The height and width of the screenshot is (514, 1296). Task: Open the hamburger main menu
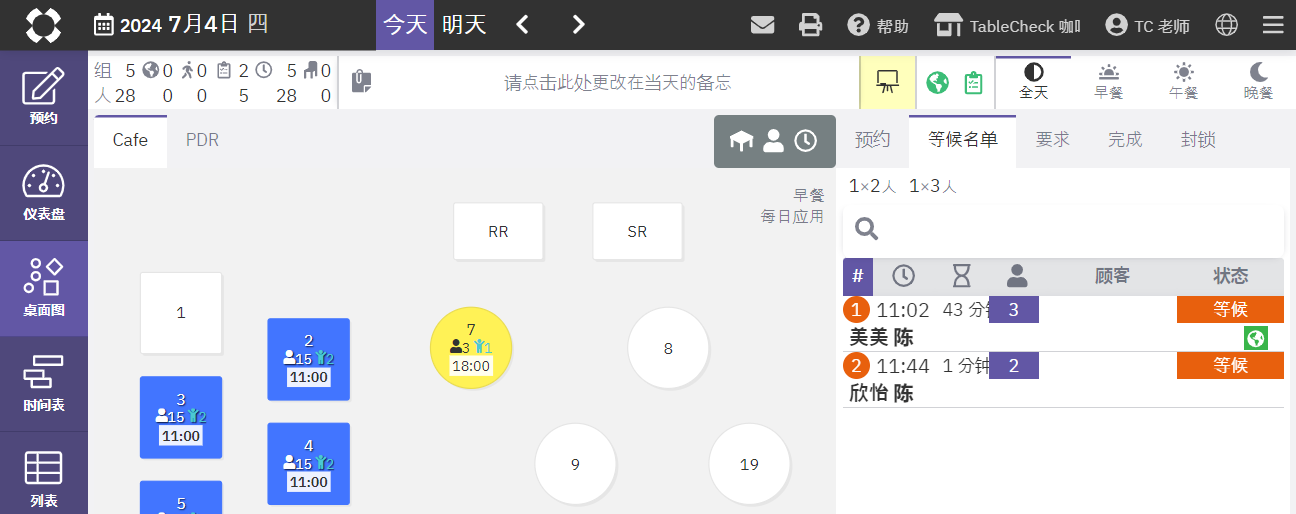[x=1273, y=25]
